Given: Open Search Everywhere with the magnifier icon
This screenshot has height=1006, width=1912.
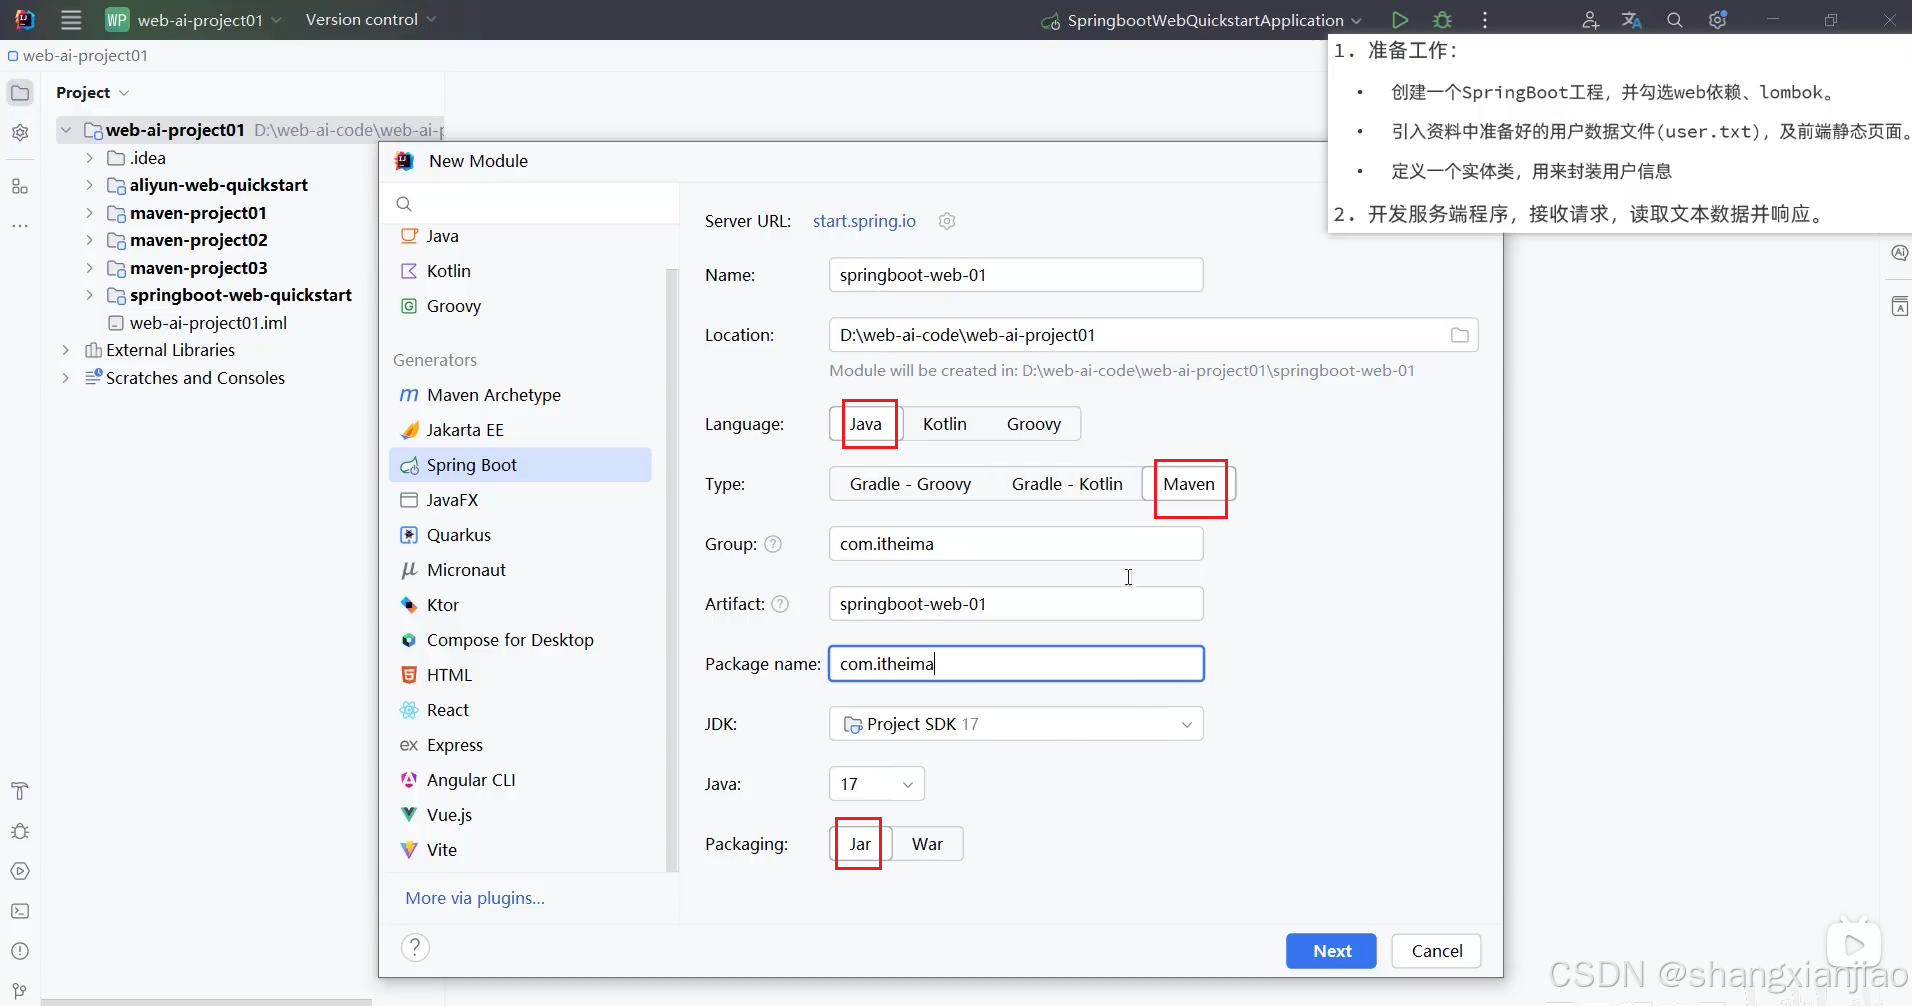Looking at the screenshot, I should coord(1675,20).
